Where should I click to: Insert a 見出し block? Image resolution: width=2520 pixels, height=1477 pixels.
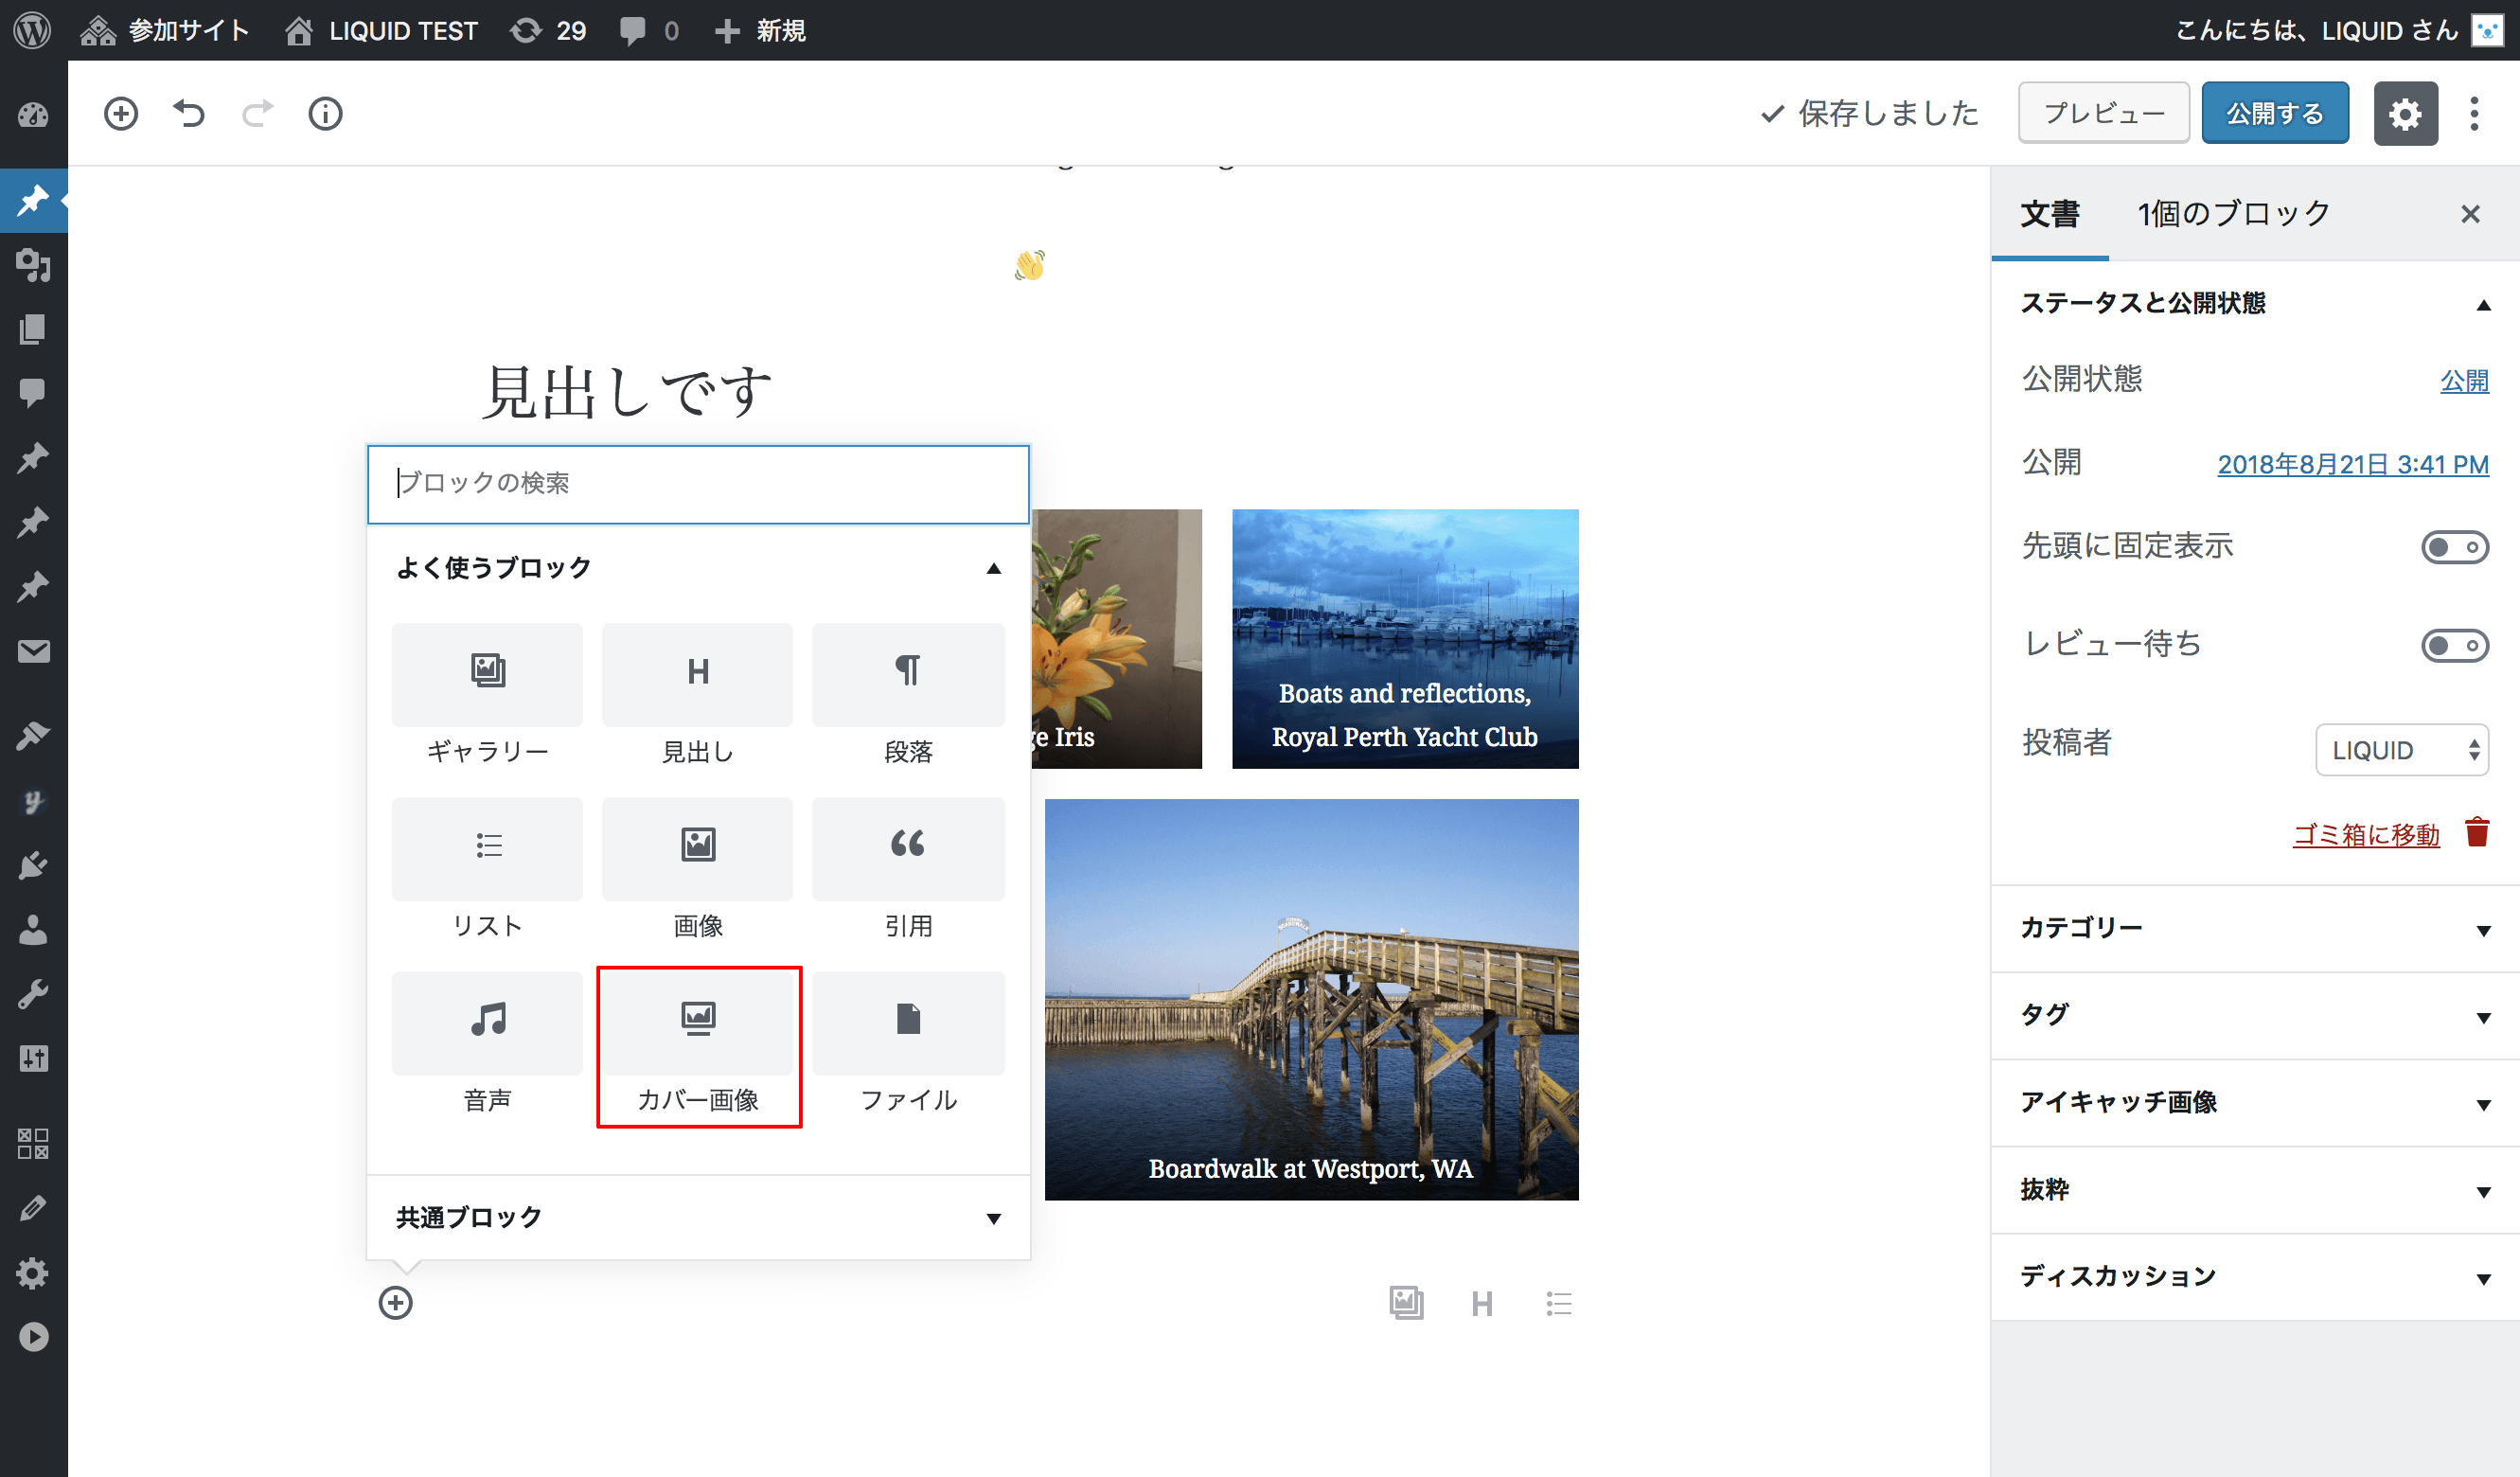[697, 698]
